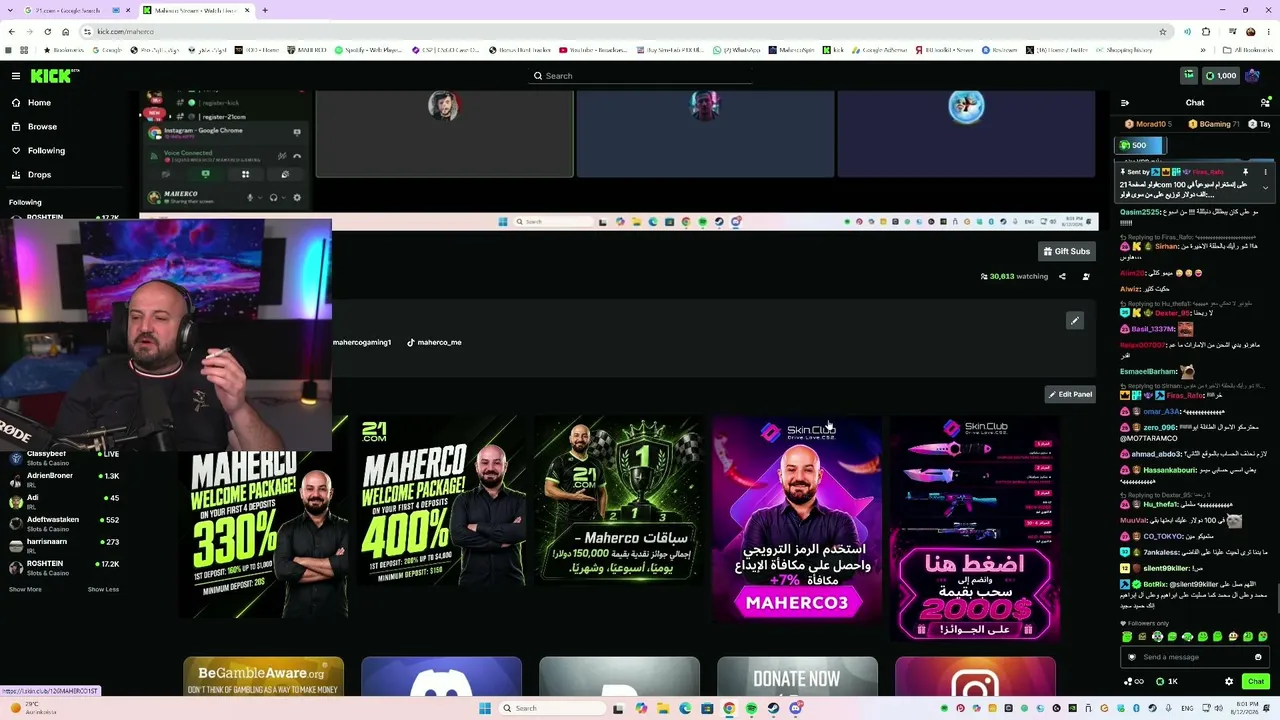1280x720 pixels.
Task: Open chat settings gear
Action: pos(1229,682)
